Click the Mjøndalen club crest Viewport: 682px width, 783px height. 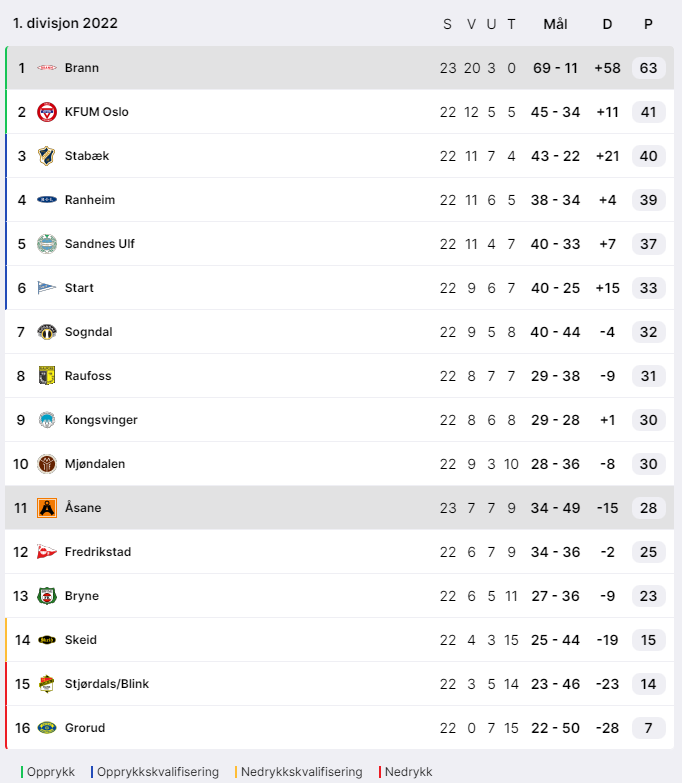point(47,464)
